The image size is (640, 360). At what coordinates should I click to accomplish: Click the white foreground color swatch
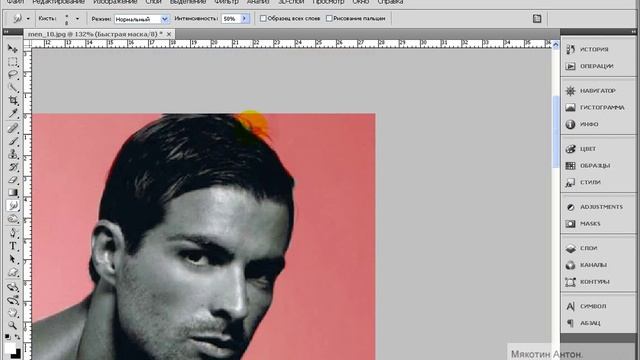pos(9,348)
